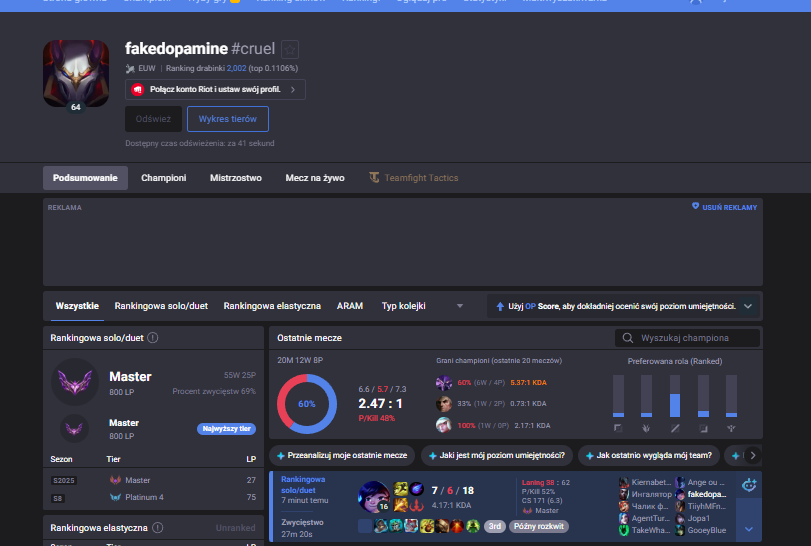811x546 pixels.
Task: Click the S8 Platinum 4 tier icon
Action: [x=115, y=497]
